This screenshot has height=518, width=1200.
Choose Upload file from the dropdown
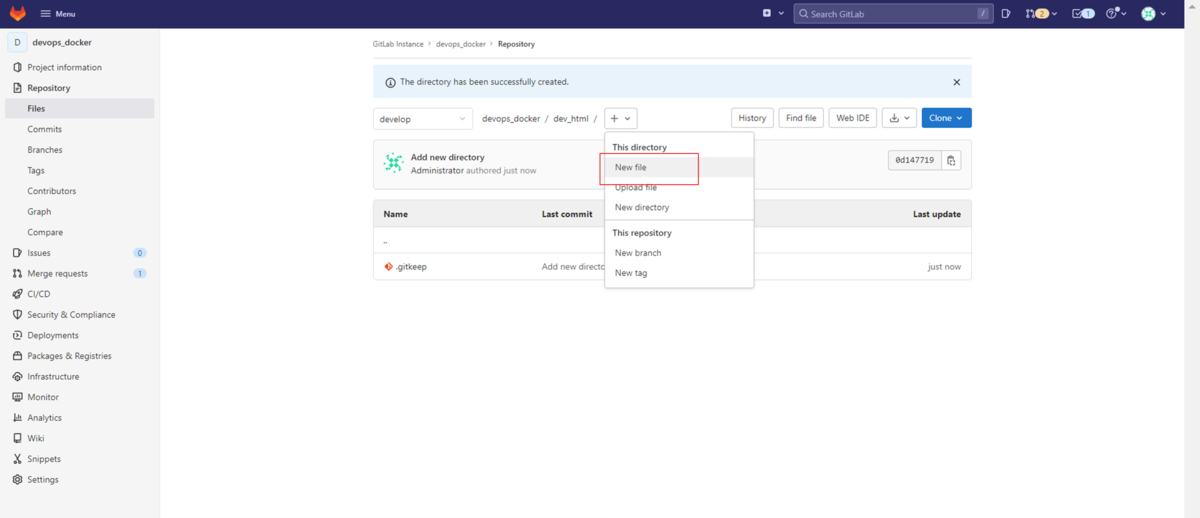coord(679,187)
